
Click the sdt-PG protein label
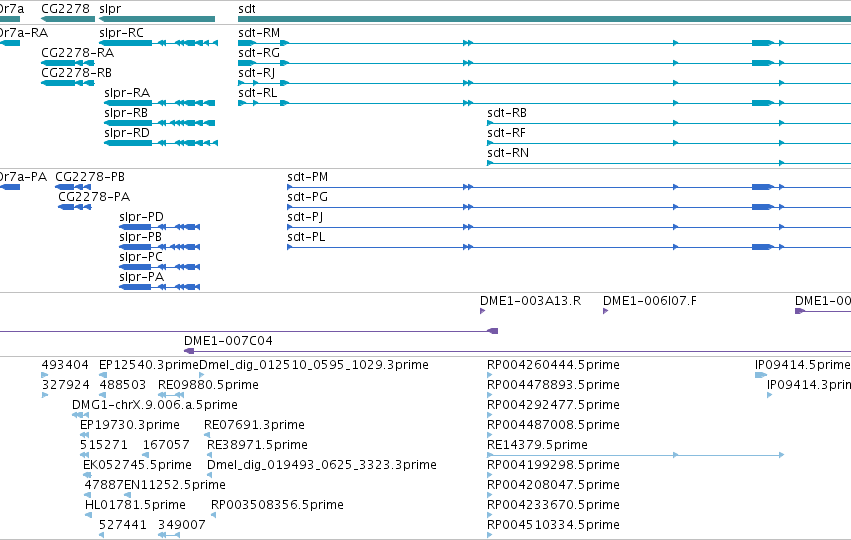[308, 197]
